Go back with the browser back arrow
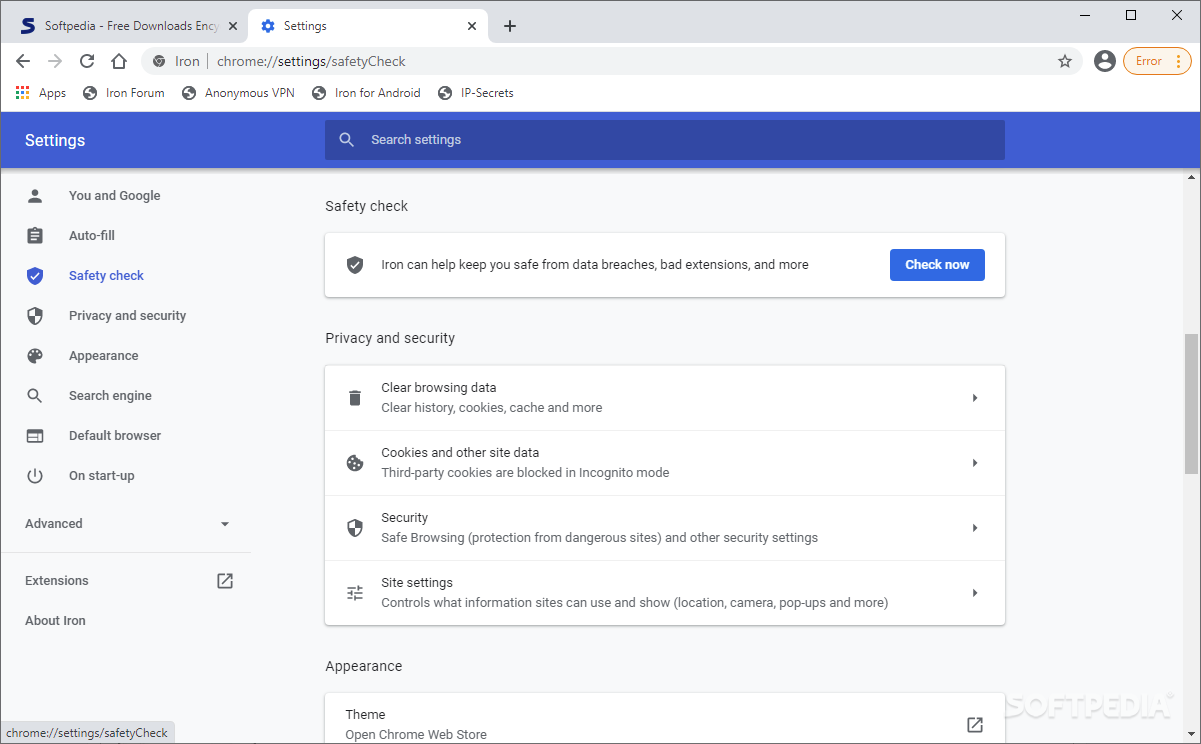The width and height of the screenshot is (1201, 744). [x=23, y=61]
